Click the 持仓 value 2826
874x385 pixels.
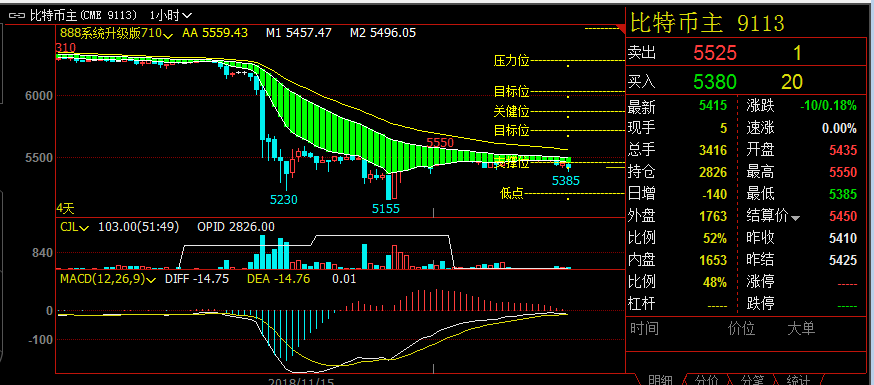pyautogui.click(x=714, y=172)
